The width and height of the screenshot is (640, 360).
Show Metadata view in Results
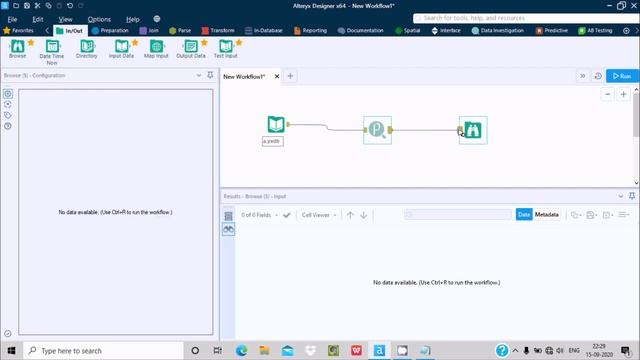point(547,215)
